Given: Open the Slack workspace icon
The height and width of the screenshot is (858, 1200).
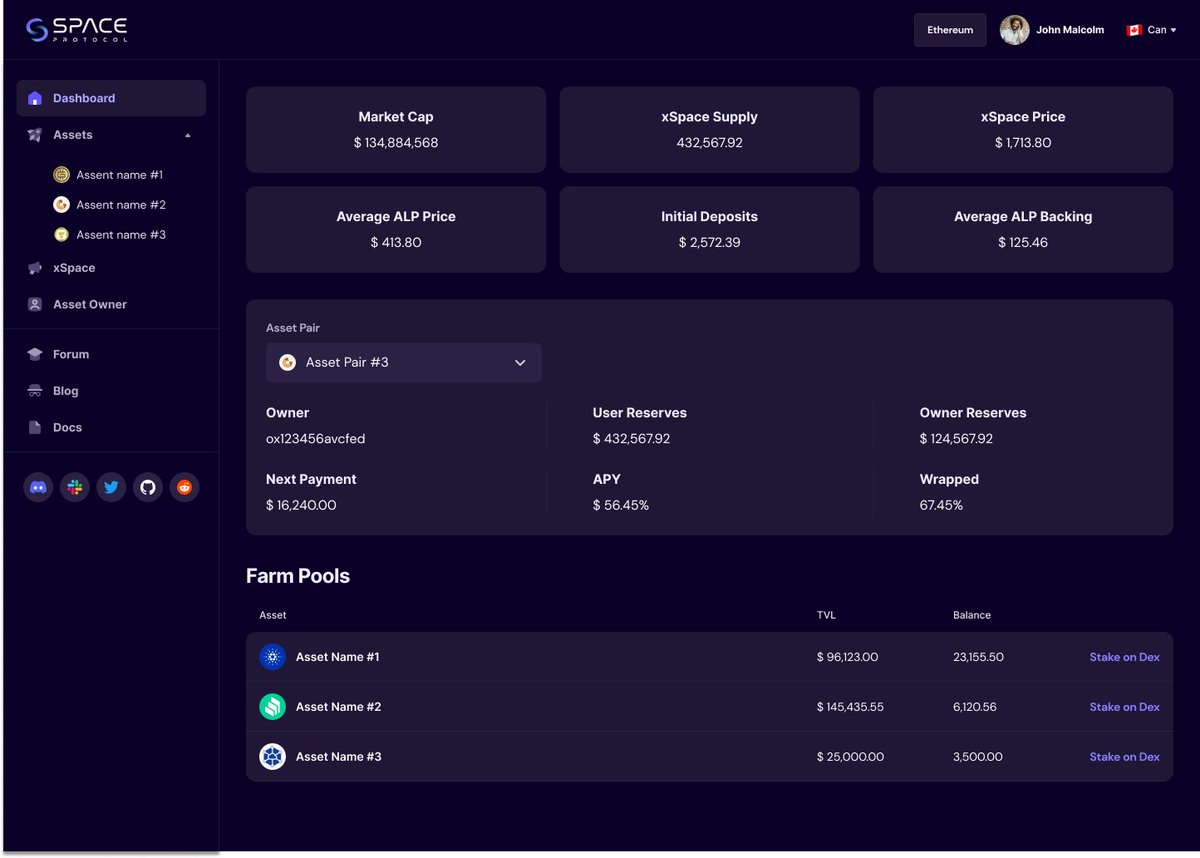Looking at the screenshot, I should tap(74, 487).
